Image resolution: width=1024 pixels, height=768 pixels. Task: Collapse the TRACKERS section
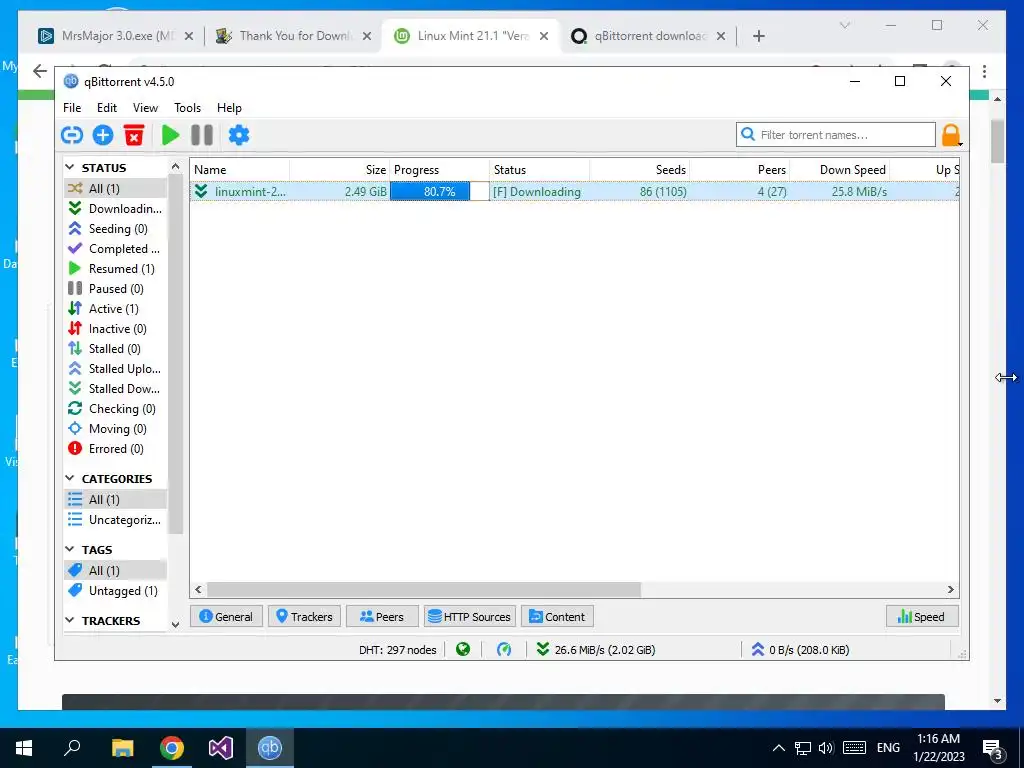coord(70,620)
